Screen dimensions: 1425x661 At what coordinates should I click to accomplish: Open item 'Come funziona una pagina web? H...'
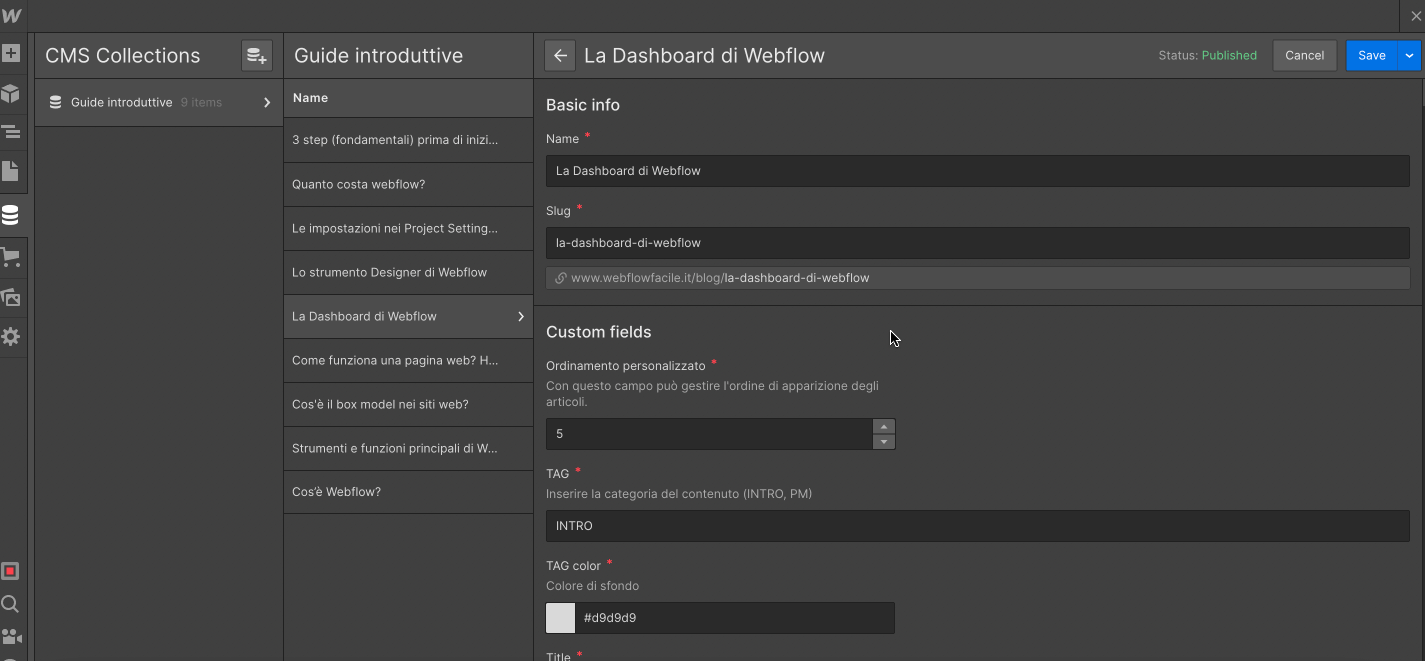click(408, 360)
